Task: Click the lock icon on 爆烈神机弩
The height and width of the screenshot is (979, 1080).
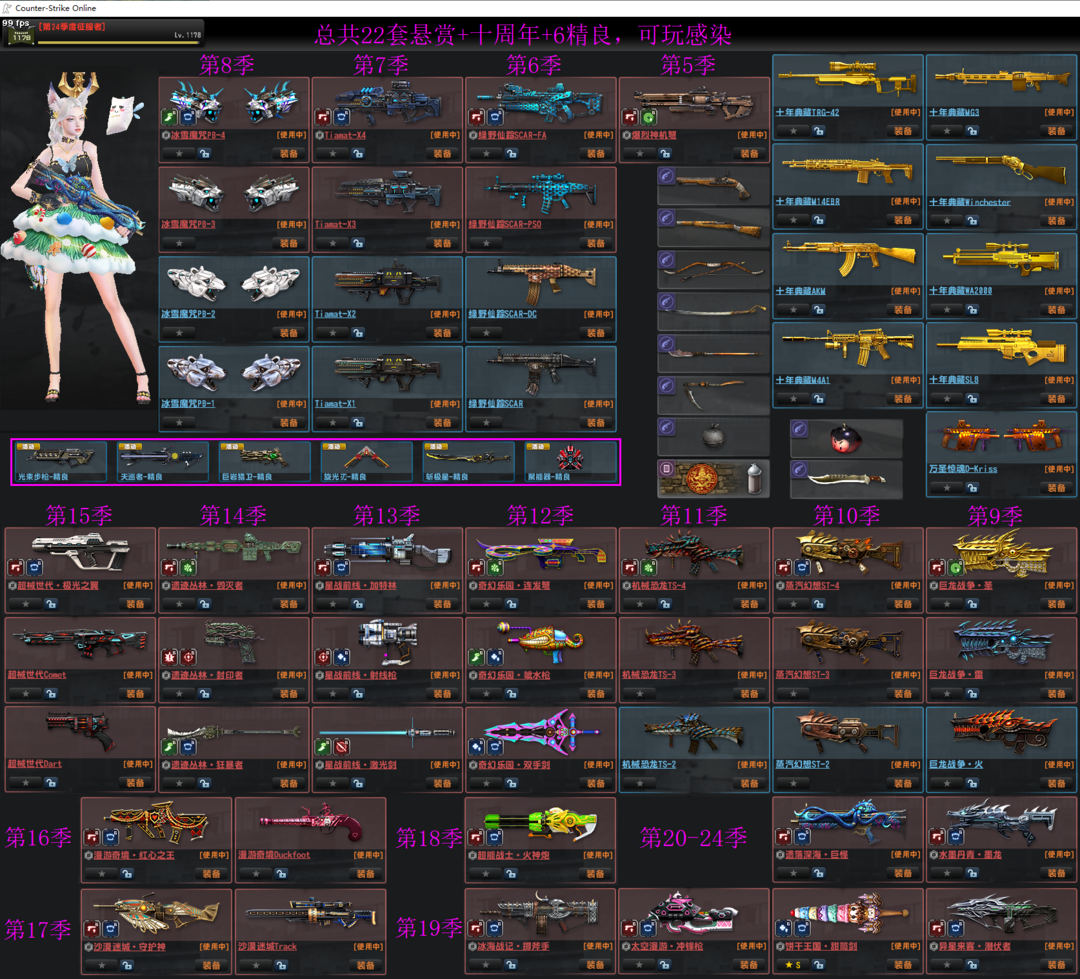Action: (x=665, y=154)
